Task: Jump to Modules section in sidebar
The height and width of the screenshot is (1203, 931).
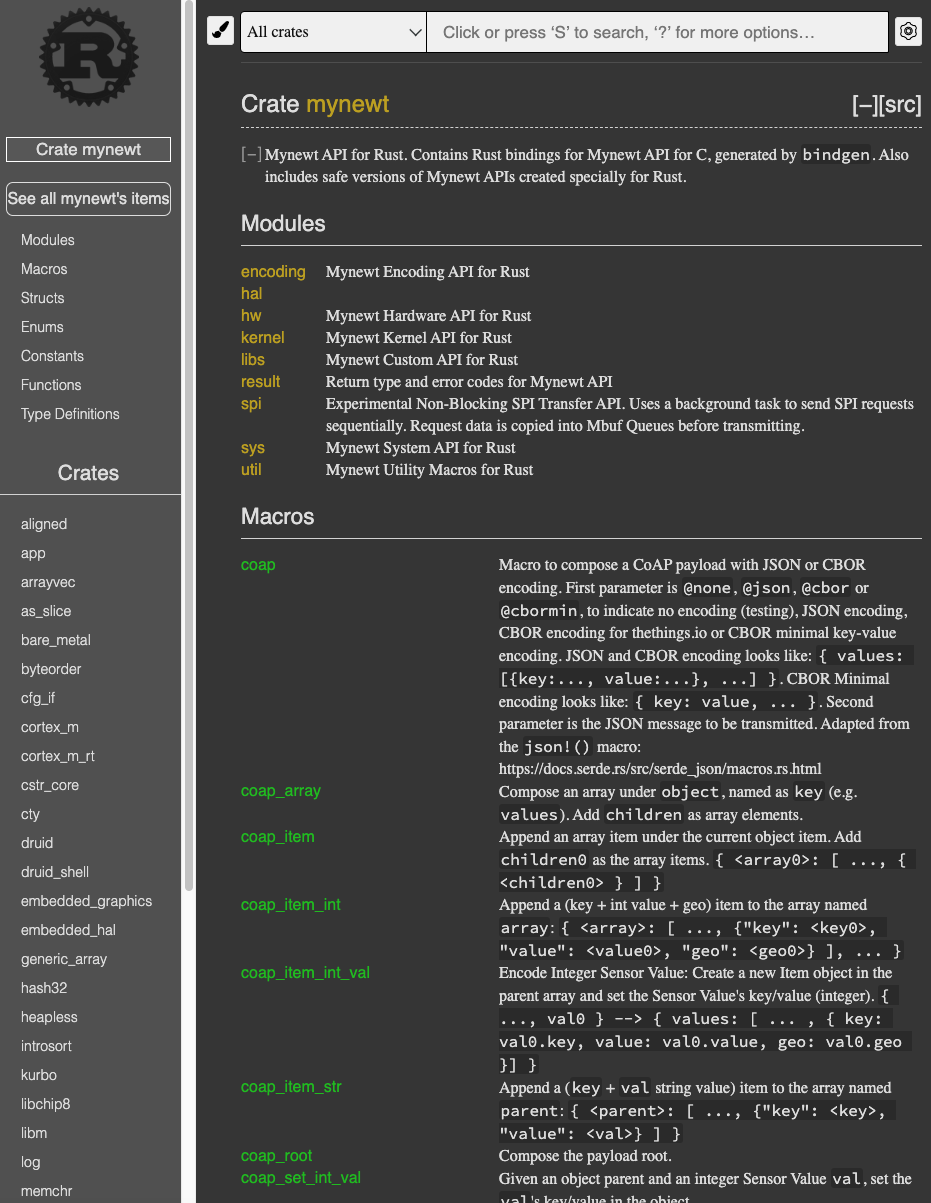Action: (48, 240)
